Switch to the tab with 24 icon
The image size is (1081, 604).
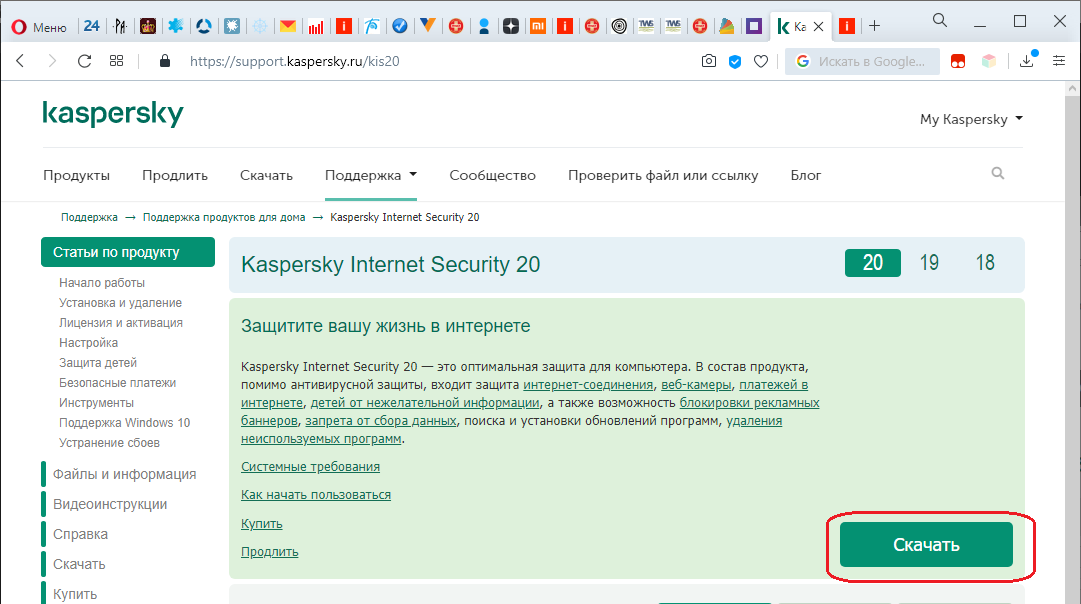(92, 26)
